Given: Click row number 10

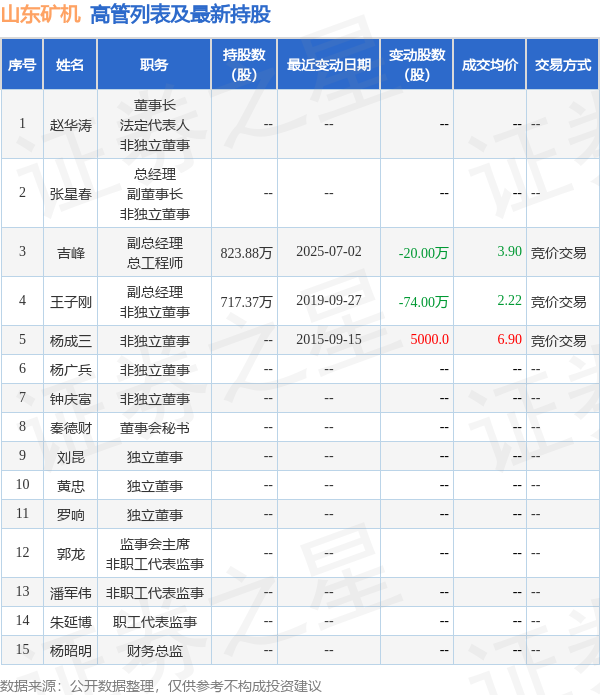Looking at the screenshot, I should (x=23, y=484).
